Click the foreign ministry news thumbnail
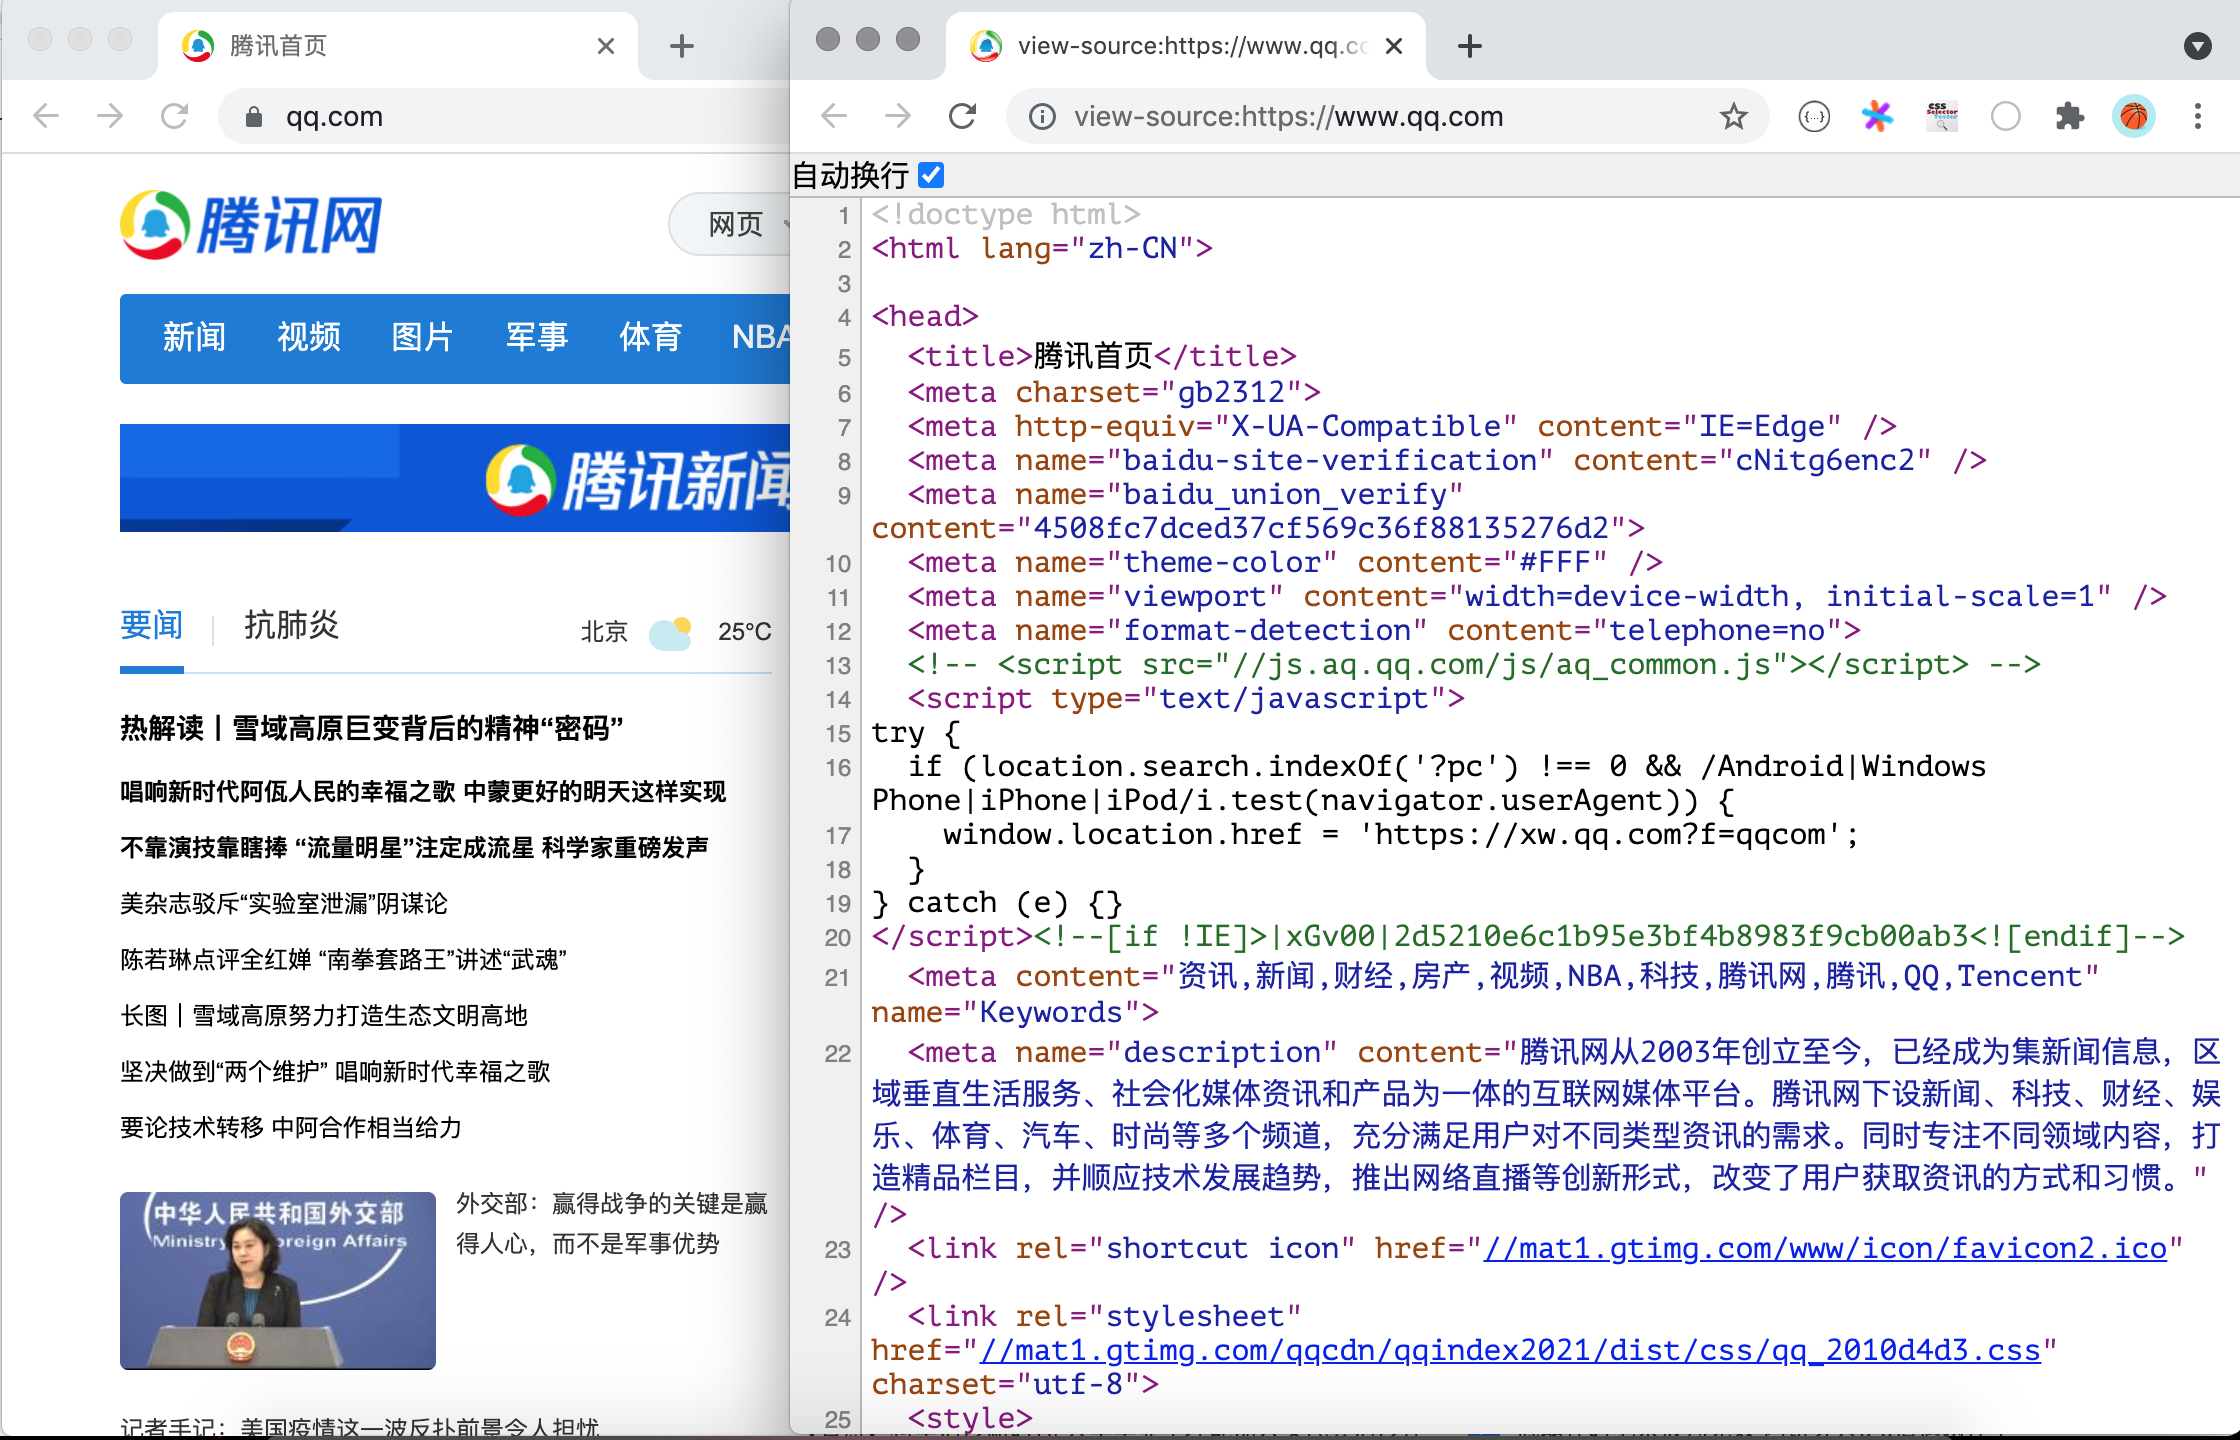The height and width of the screenshot is (1440, 2240). [277, 1280]
